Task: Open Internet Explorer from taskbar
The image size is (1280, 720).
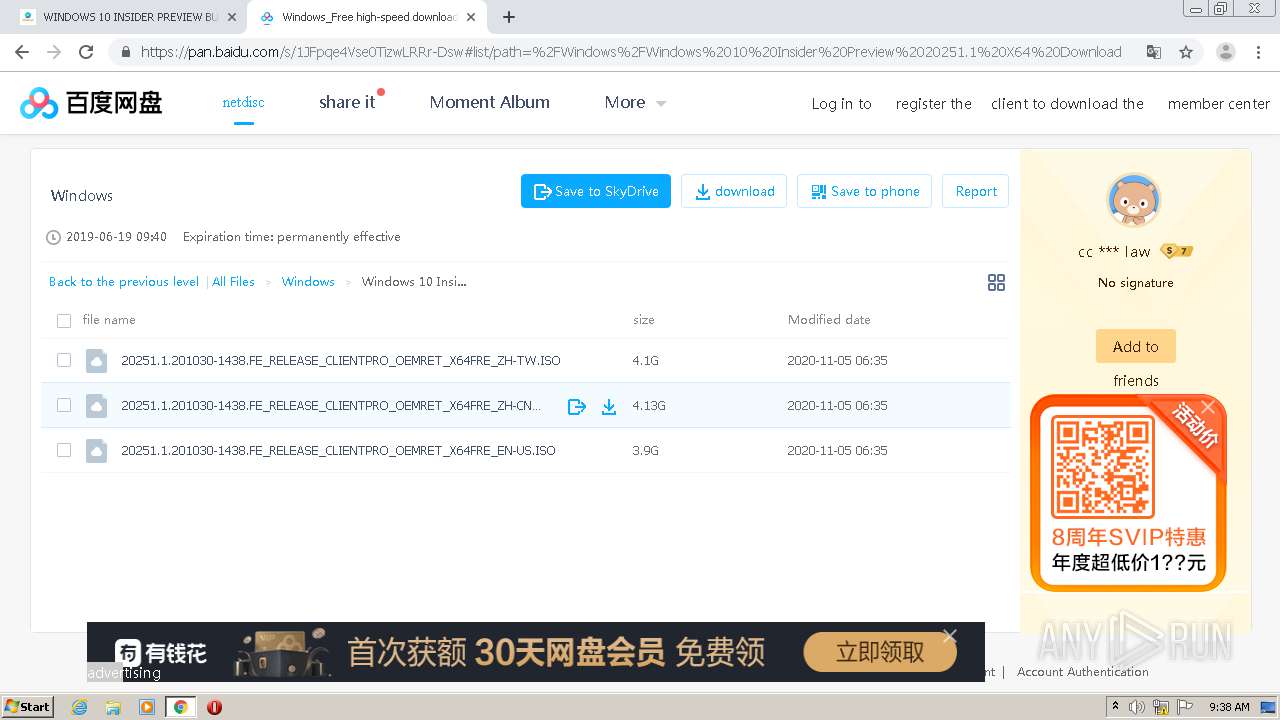Action: [80, 707]
